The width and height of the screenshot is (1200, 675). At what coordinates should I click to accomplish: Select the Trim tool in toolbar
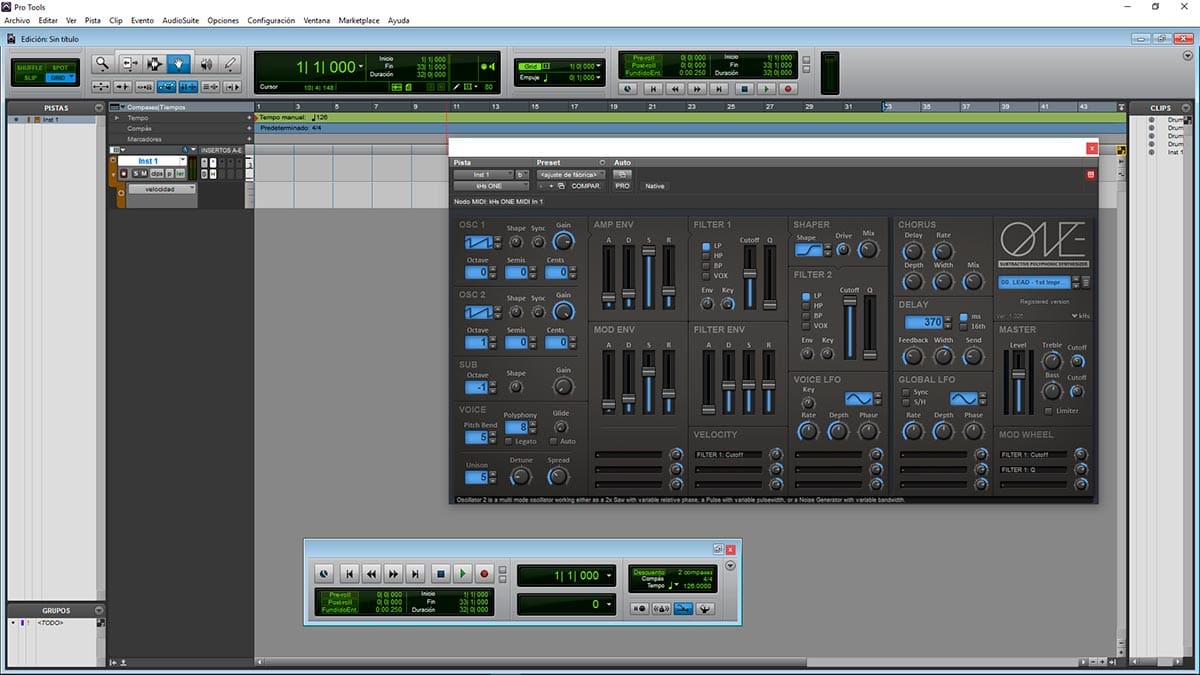click(131, 64)
